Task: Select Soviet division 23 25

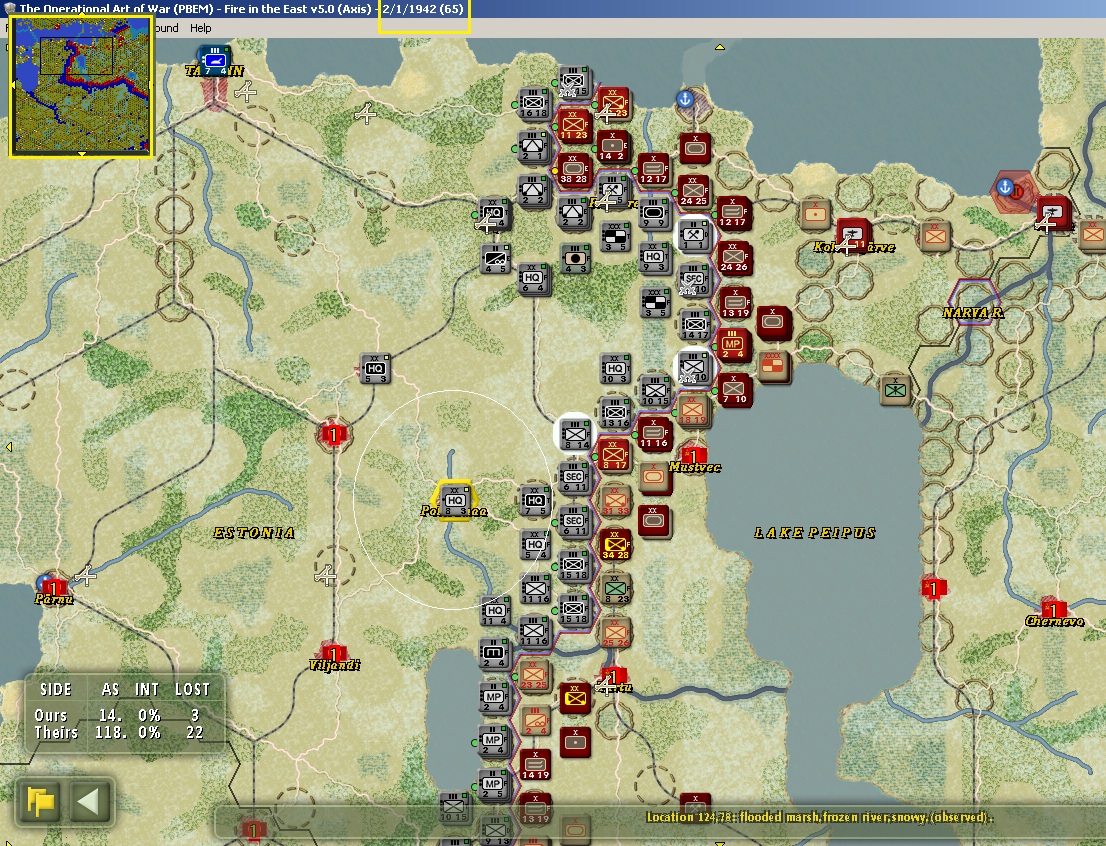Action: pos(533,676)
